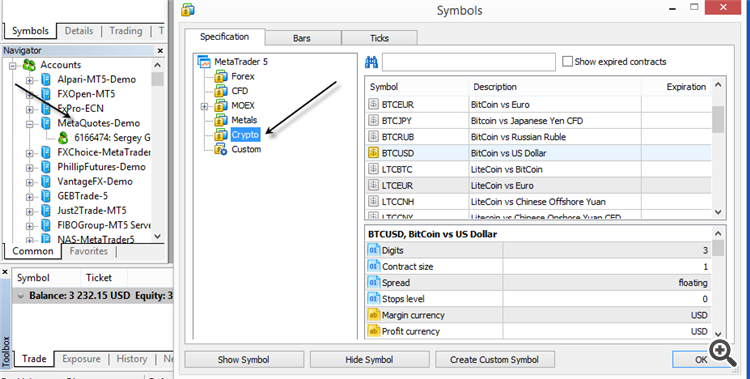The width and height of the screenshot is (750, 379).
Task: Open the Favorites tab in Navigator
Action: tap(88, 251)
